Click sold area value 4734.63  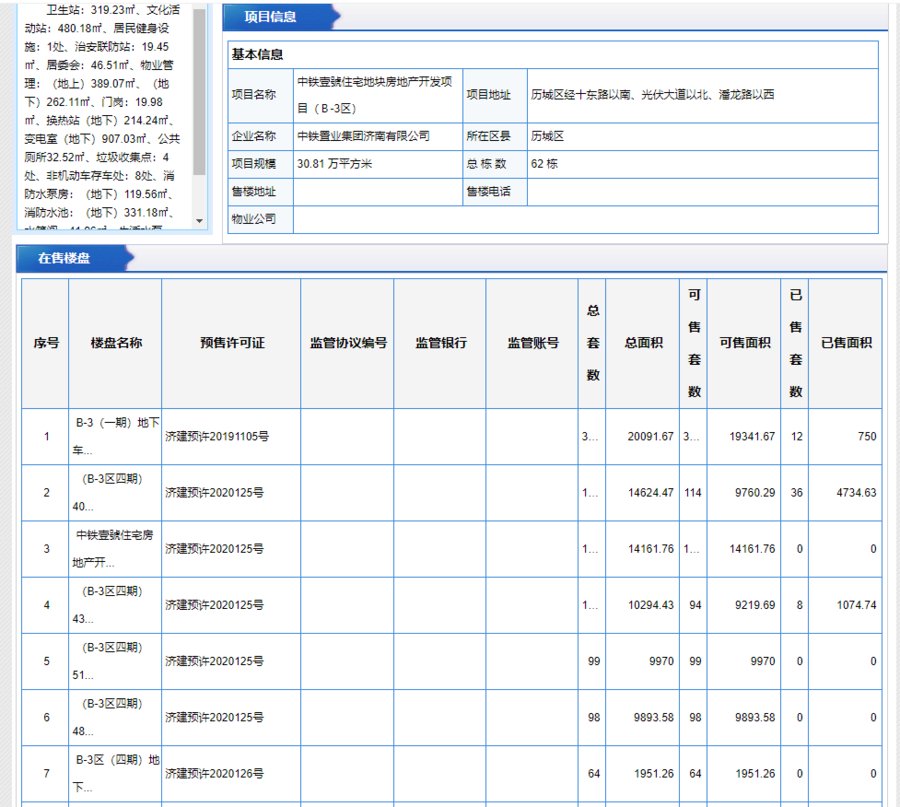[856, 493]
